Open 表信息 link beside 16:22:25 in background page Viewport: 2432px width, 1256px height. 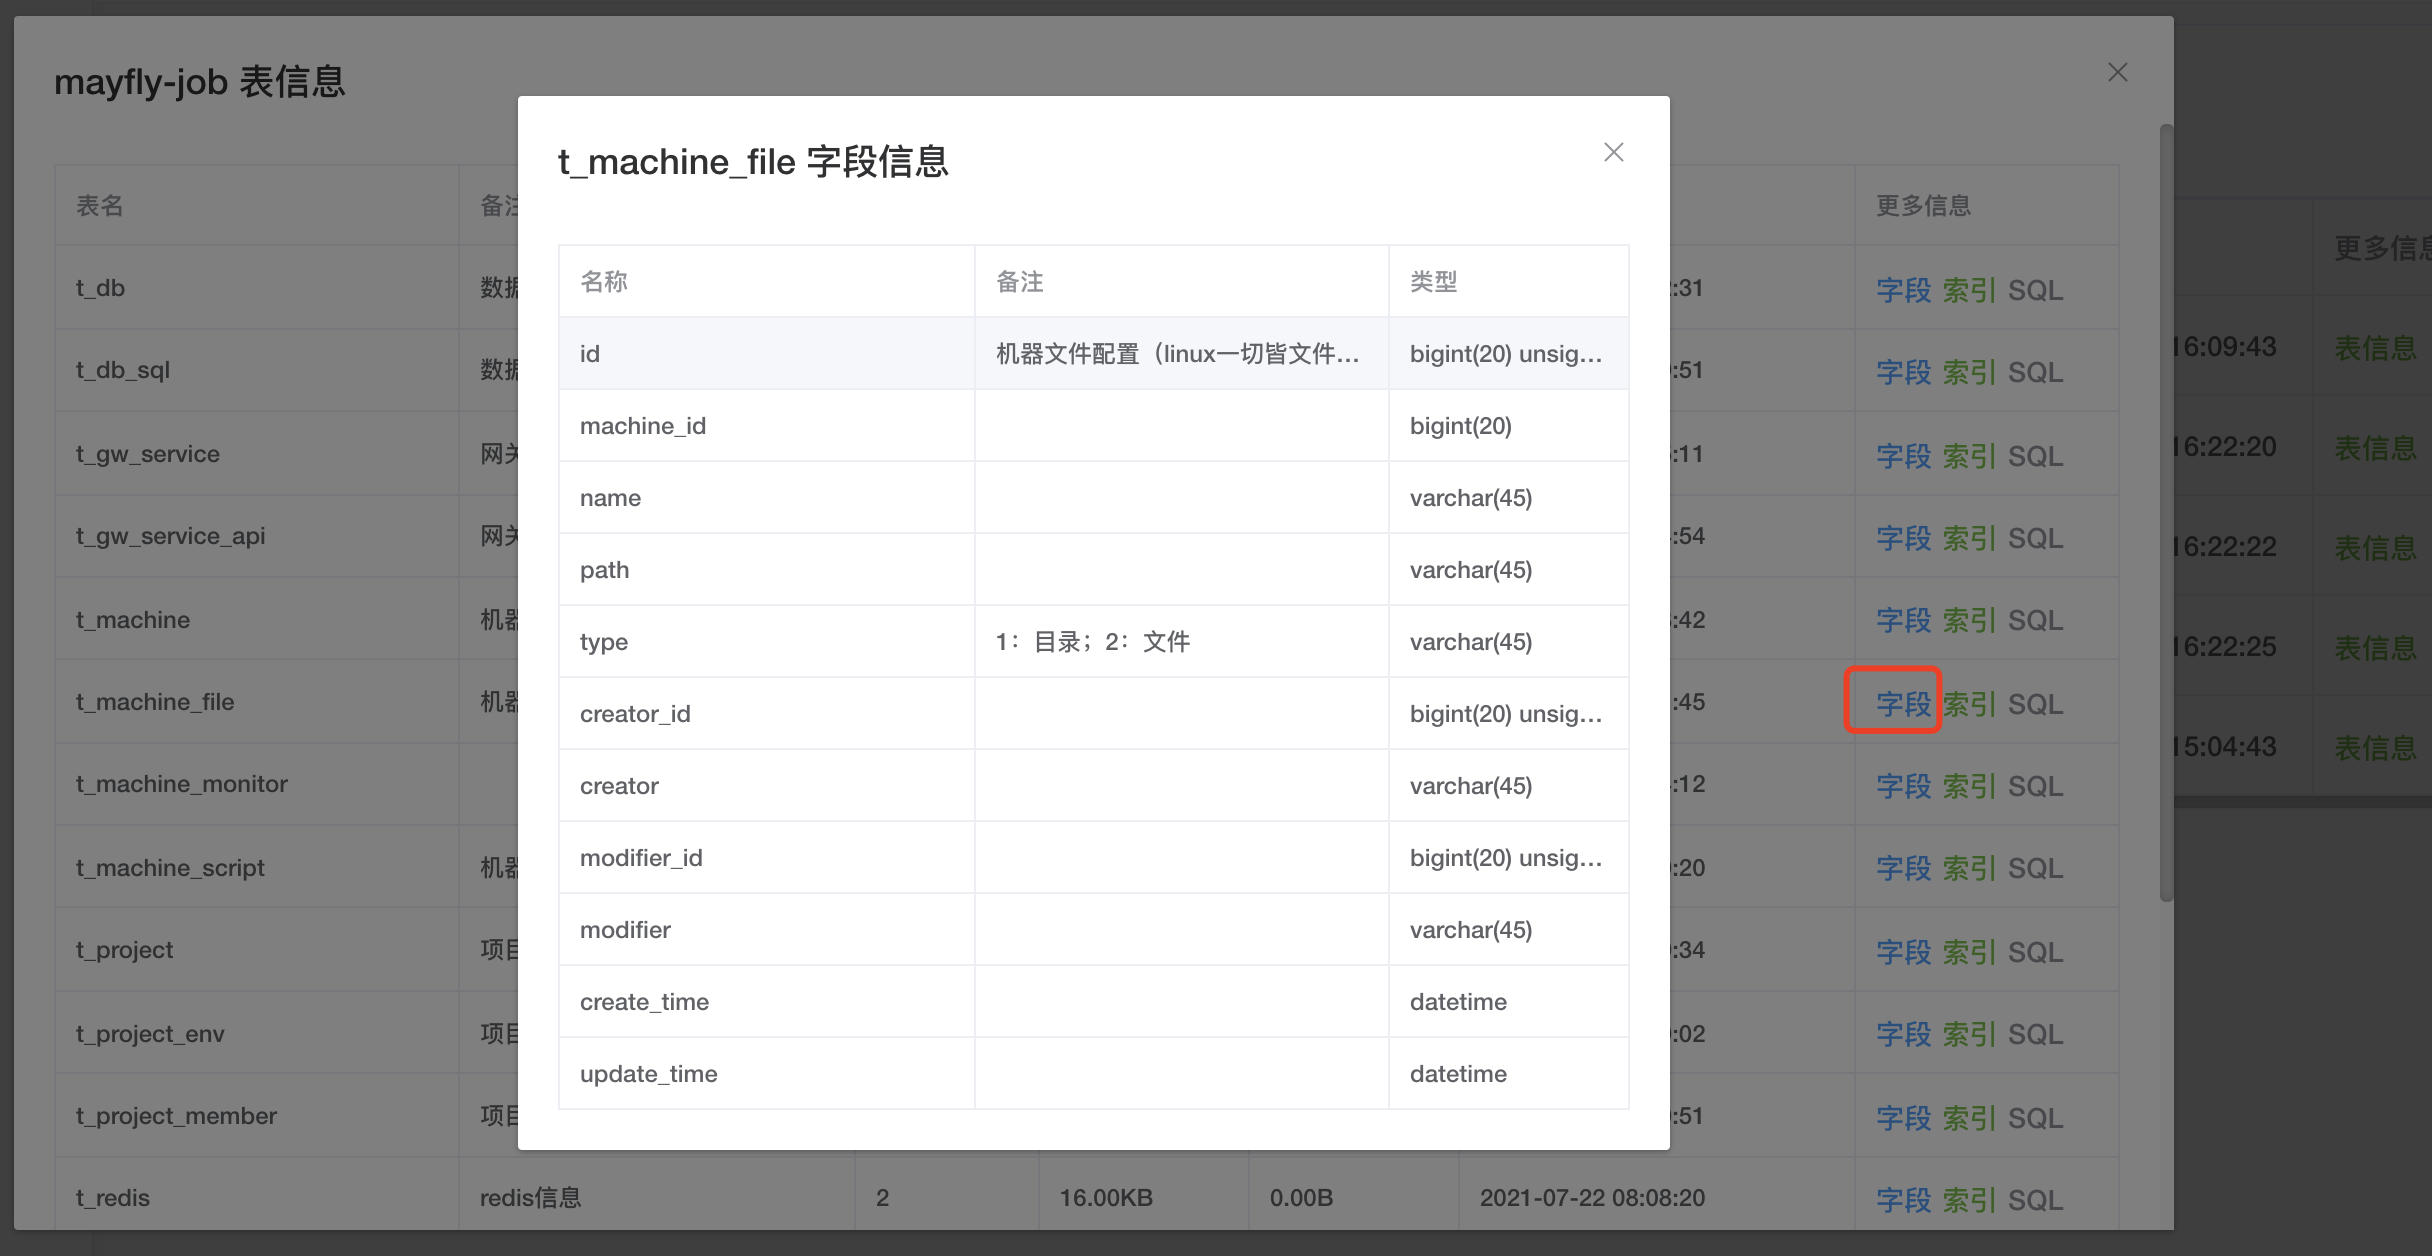2375,648
